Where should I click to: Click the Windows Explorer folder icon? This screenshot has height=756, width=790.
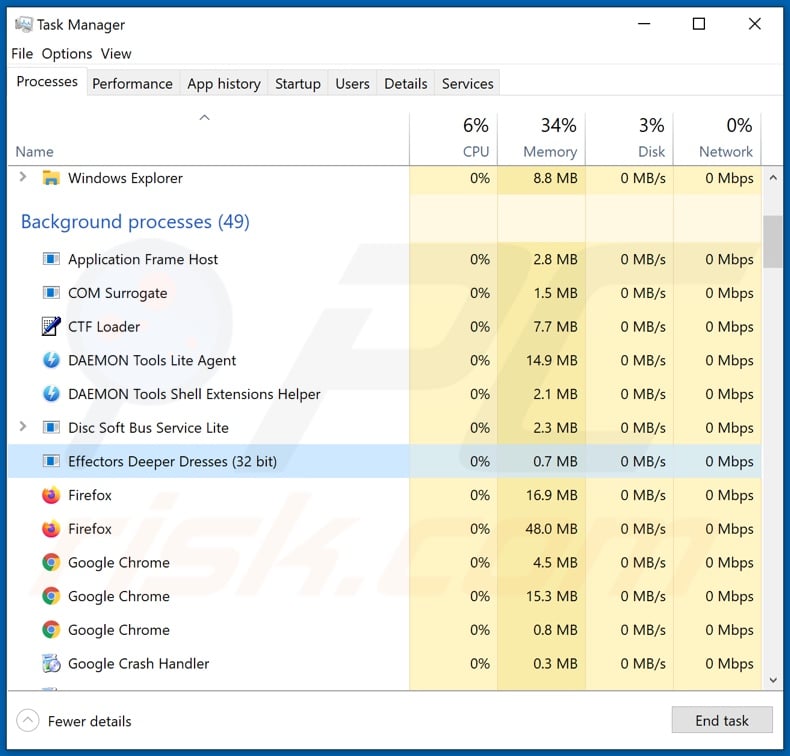(51, 178)
